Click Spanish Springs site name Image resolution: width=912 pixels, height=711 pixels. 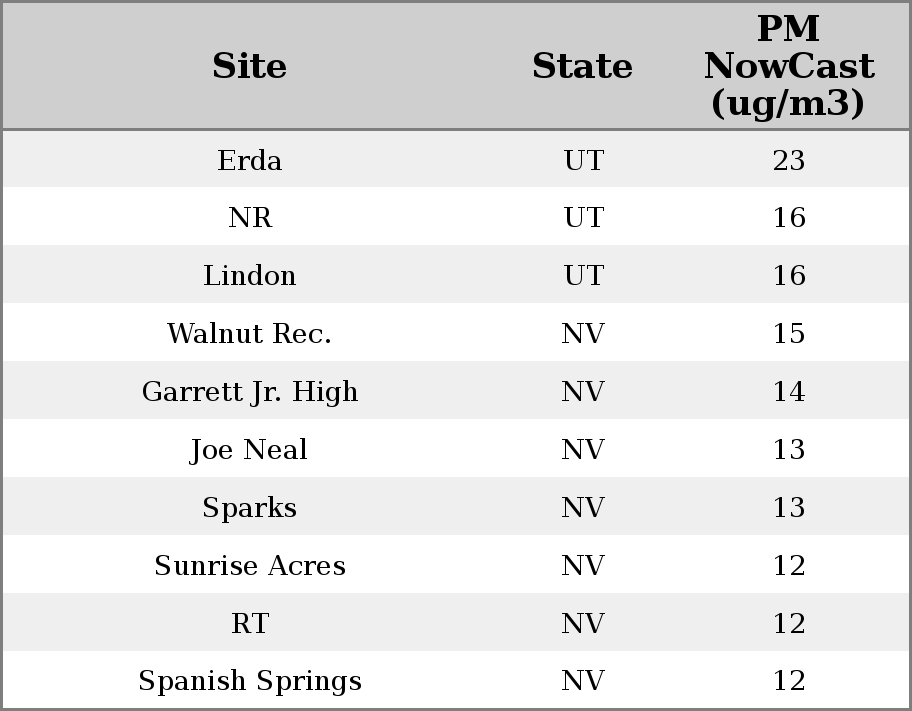250,681
